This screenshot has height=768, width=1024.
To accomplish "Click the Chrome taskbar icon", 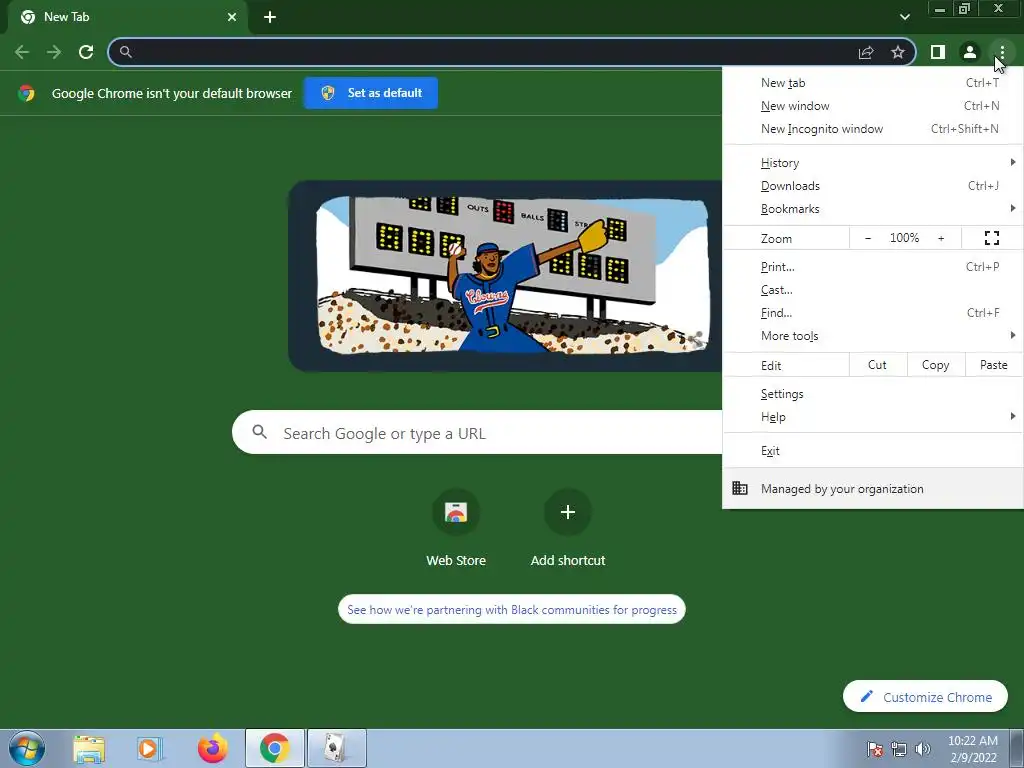I will (274, 749).
